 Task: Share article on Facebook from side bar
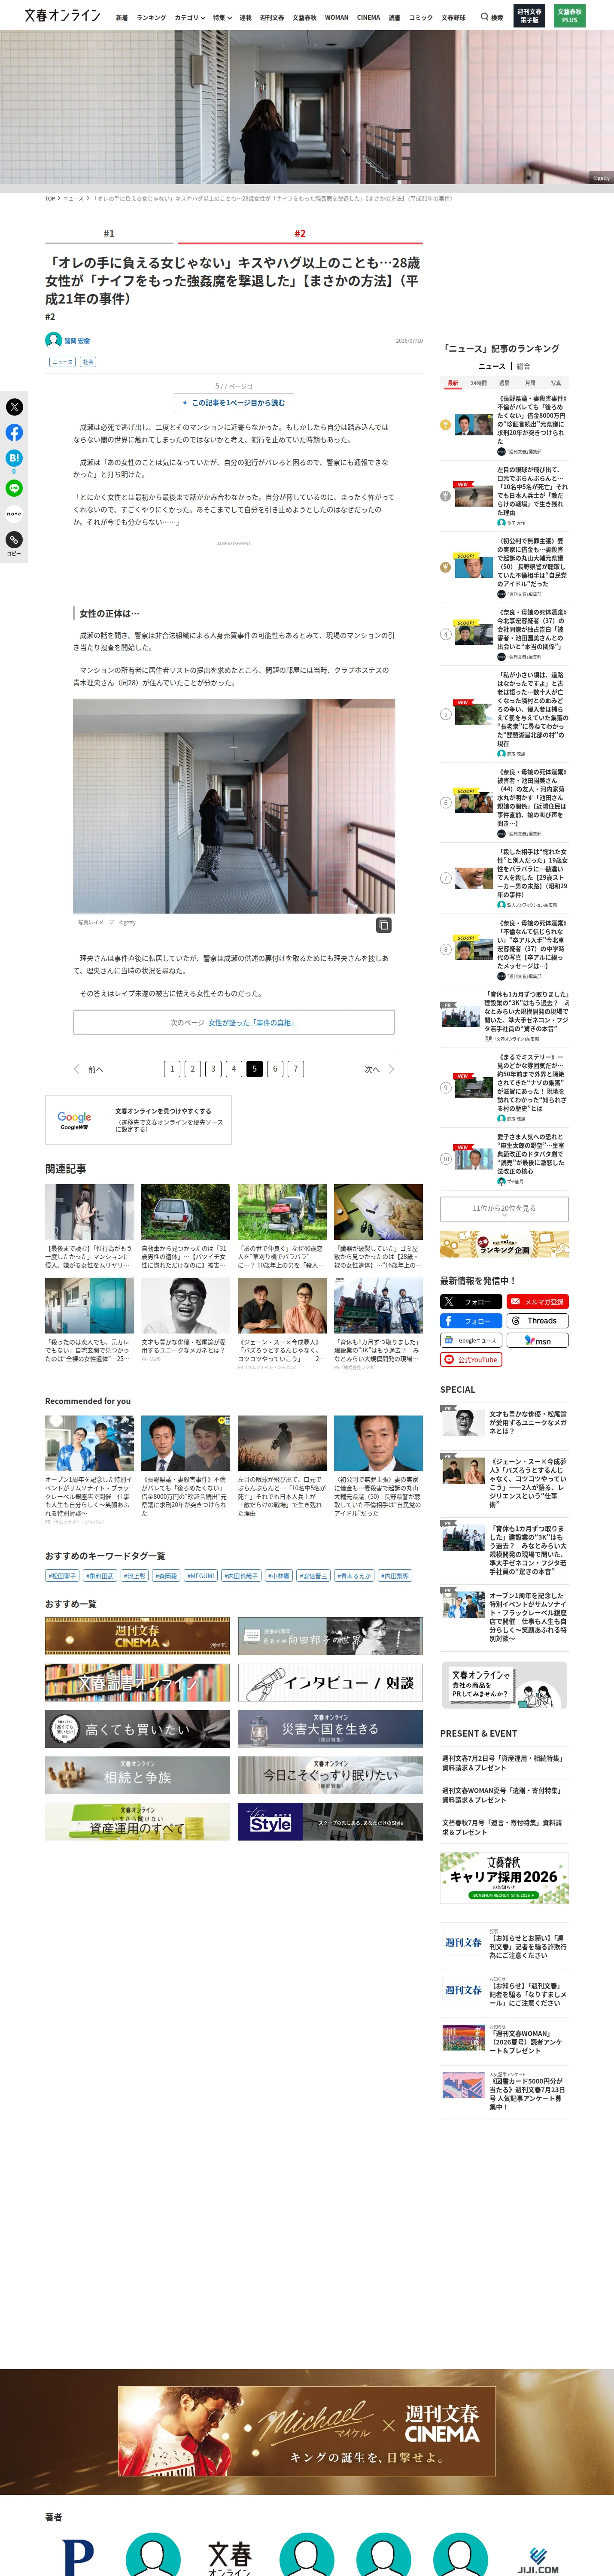coord(14,433)
